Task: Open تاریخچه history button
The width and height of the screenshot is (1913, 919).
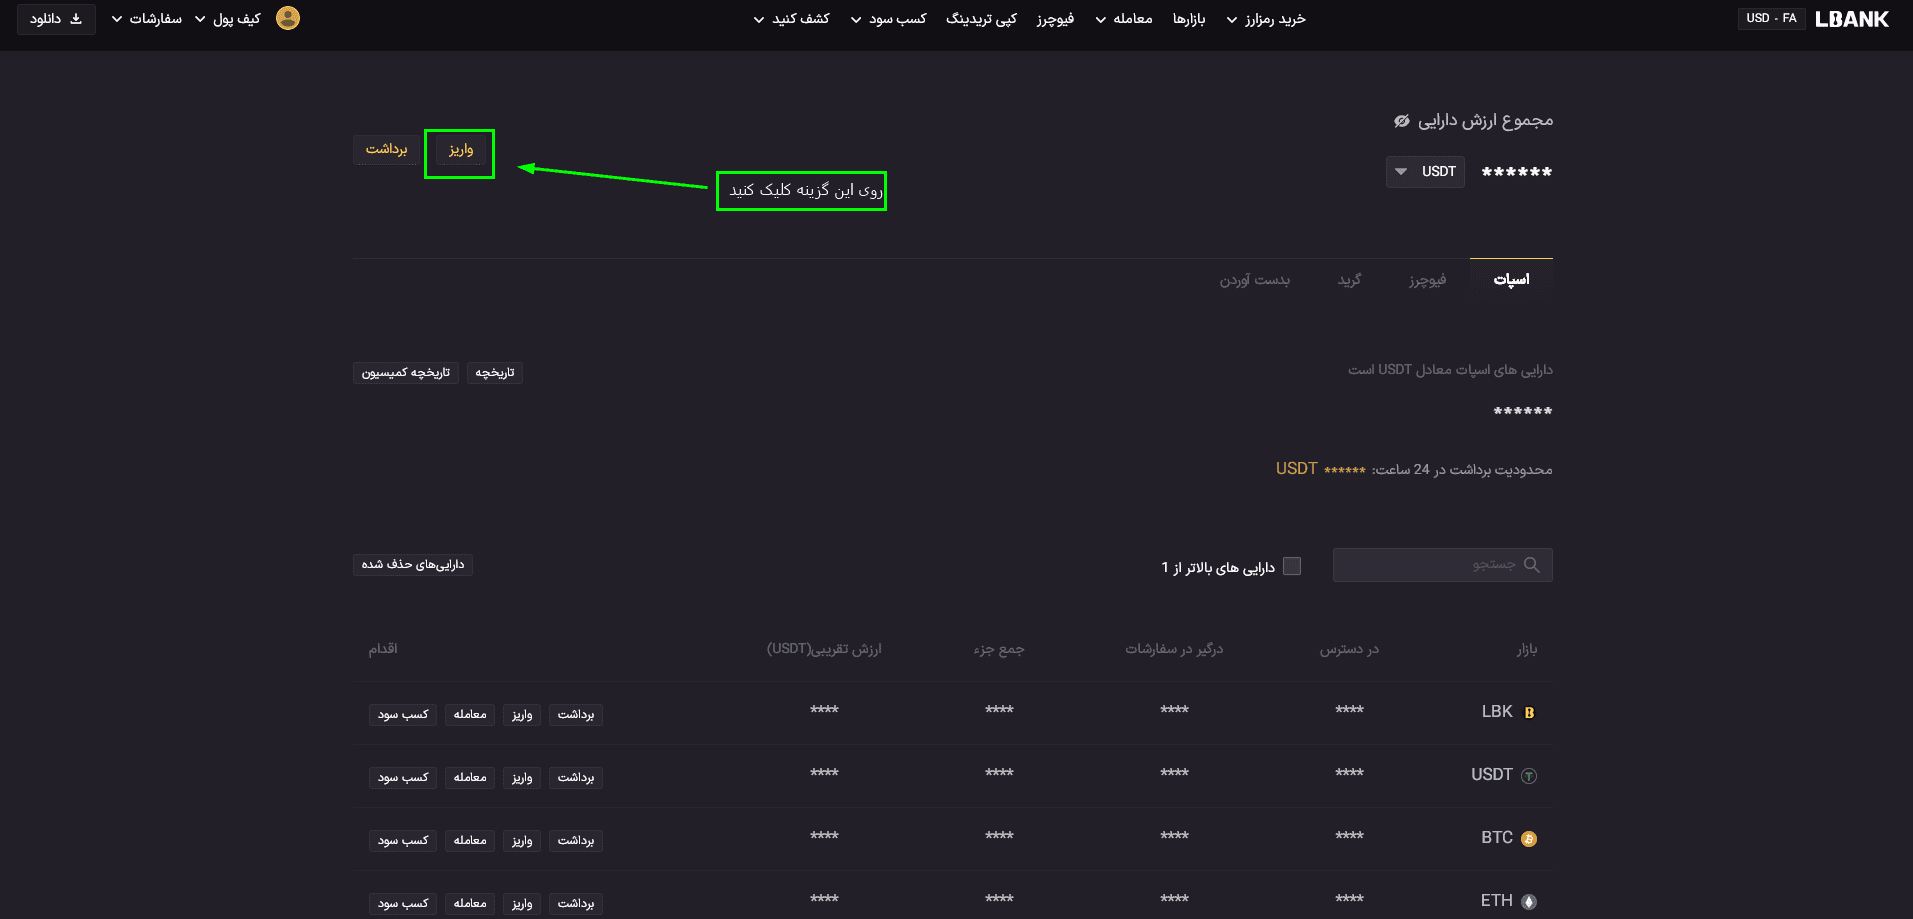Action: pos(495,373)
